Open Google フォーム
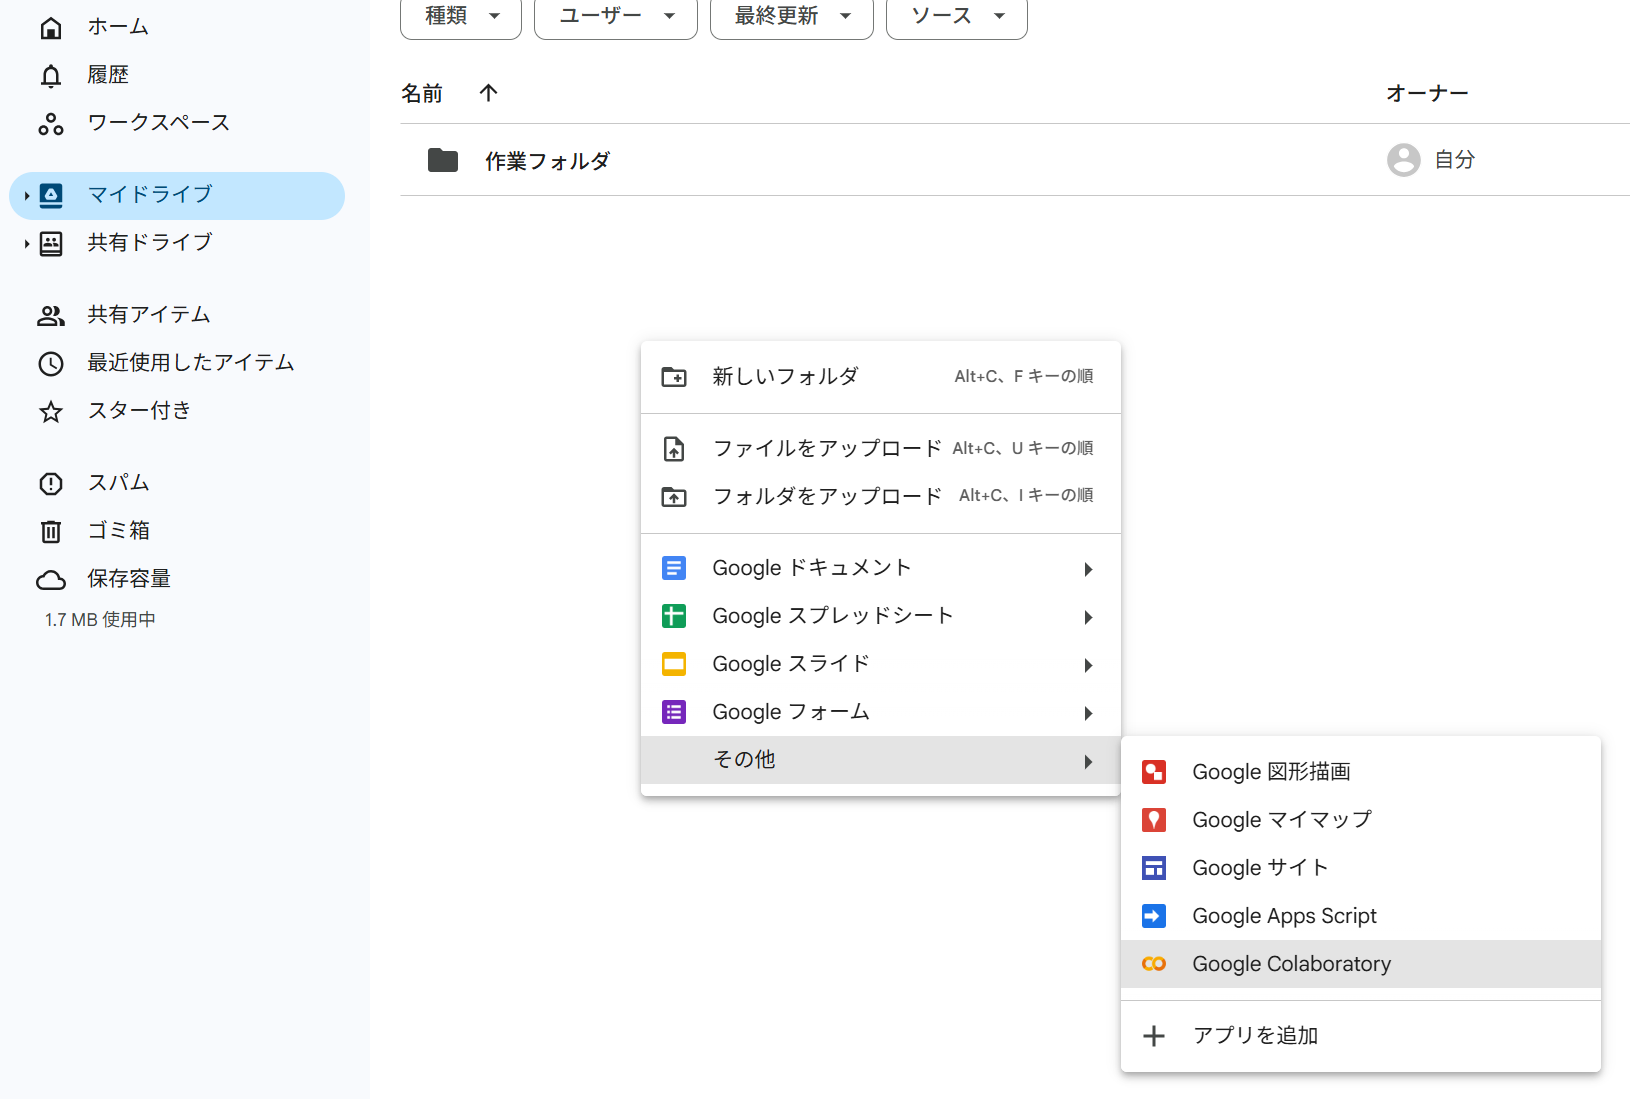 (790, 711)
